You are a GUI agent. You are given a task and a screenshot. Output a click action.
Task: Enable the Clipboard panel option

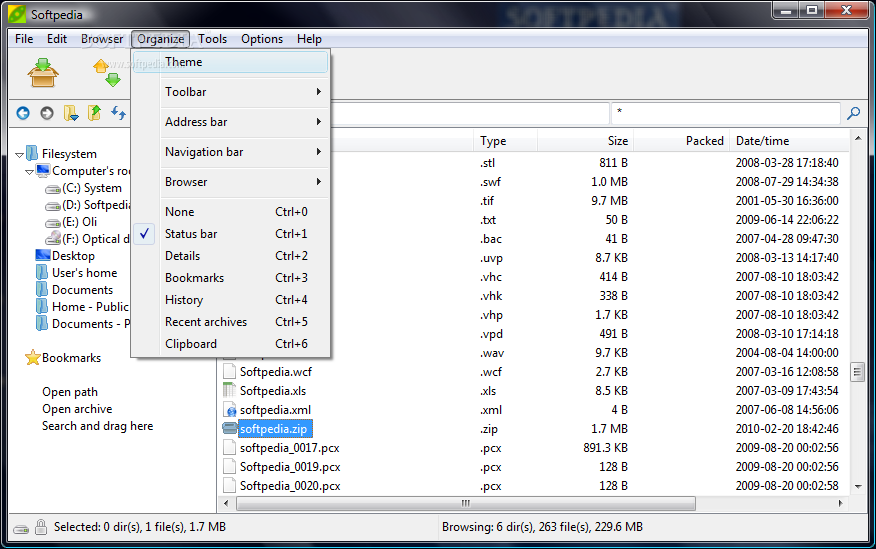(x=231, y=343)
